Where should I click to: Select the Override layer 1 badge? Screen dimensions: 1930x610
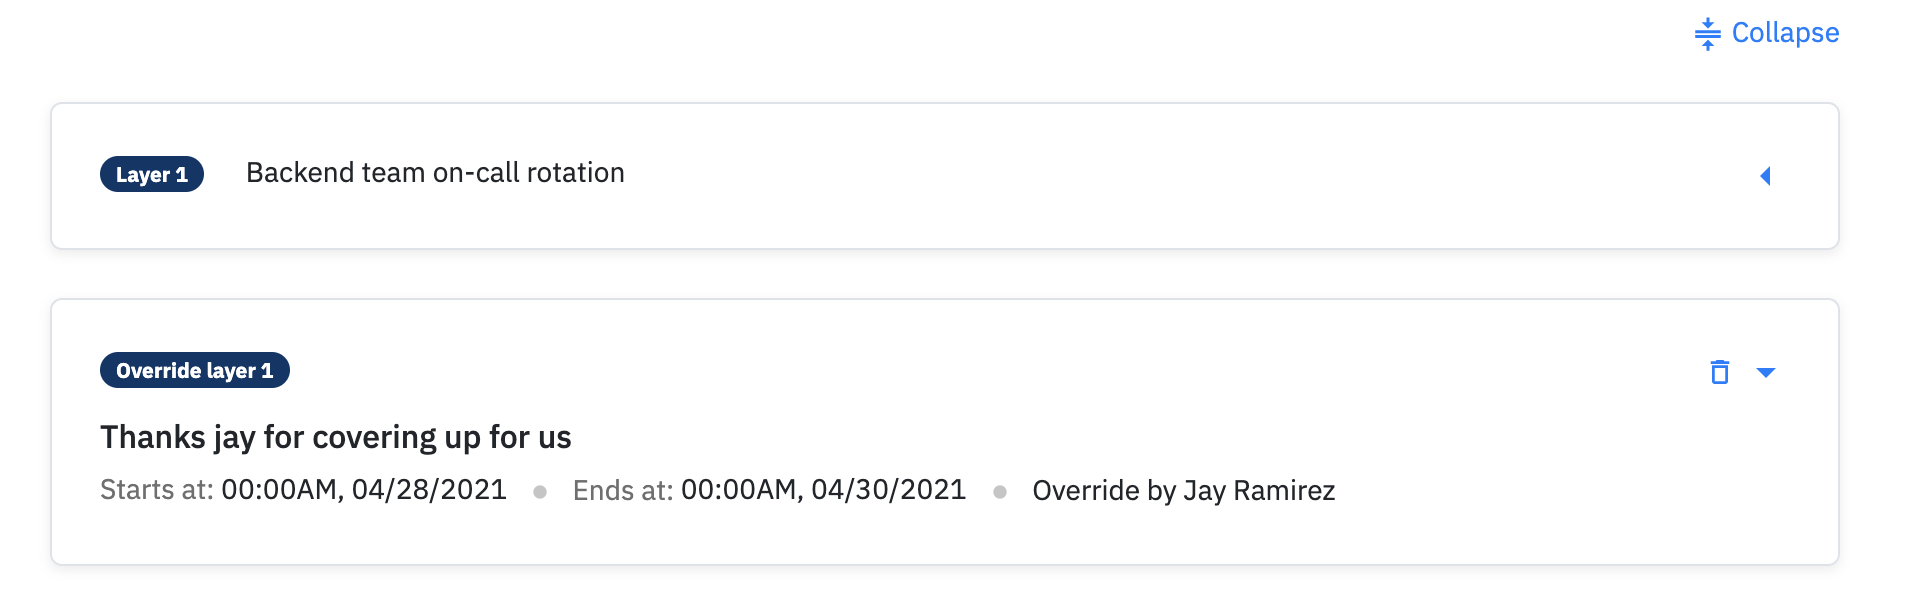tap(195, 370)
